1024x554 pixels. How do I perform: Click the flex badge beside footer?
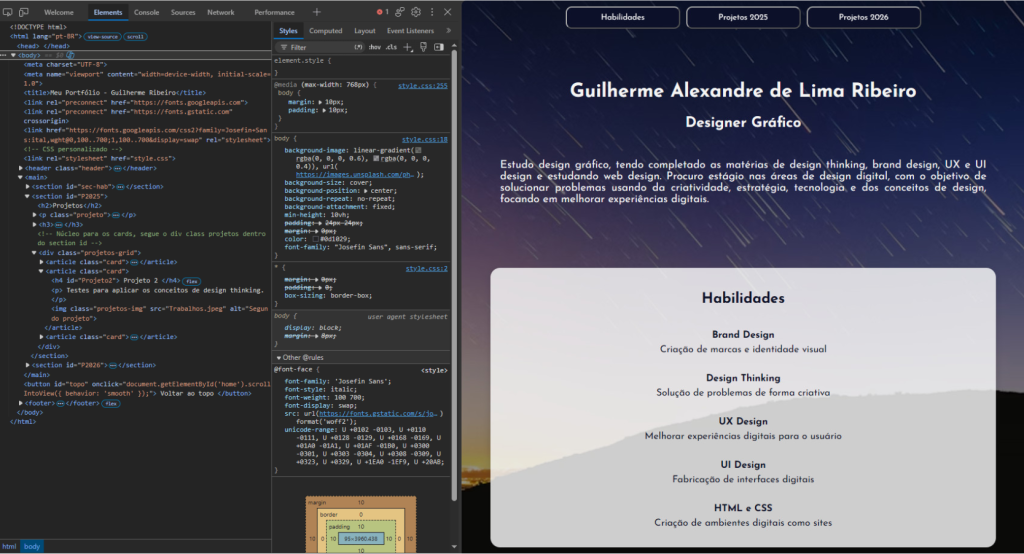[111, 404]
